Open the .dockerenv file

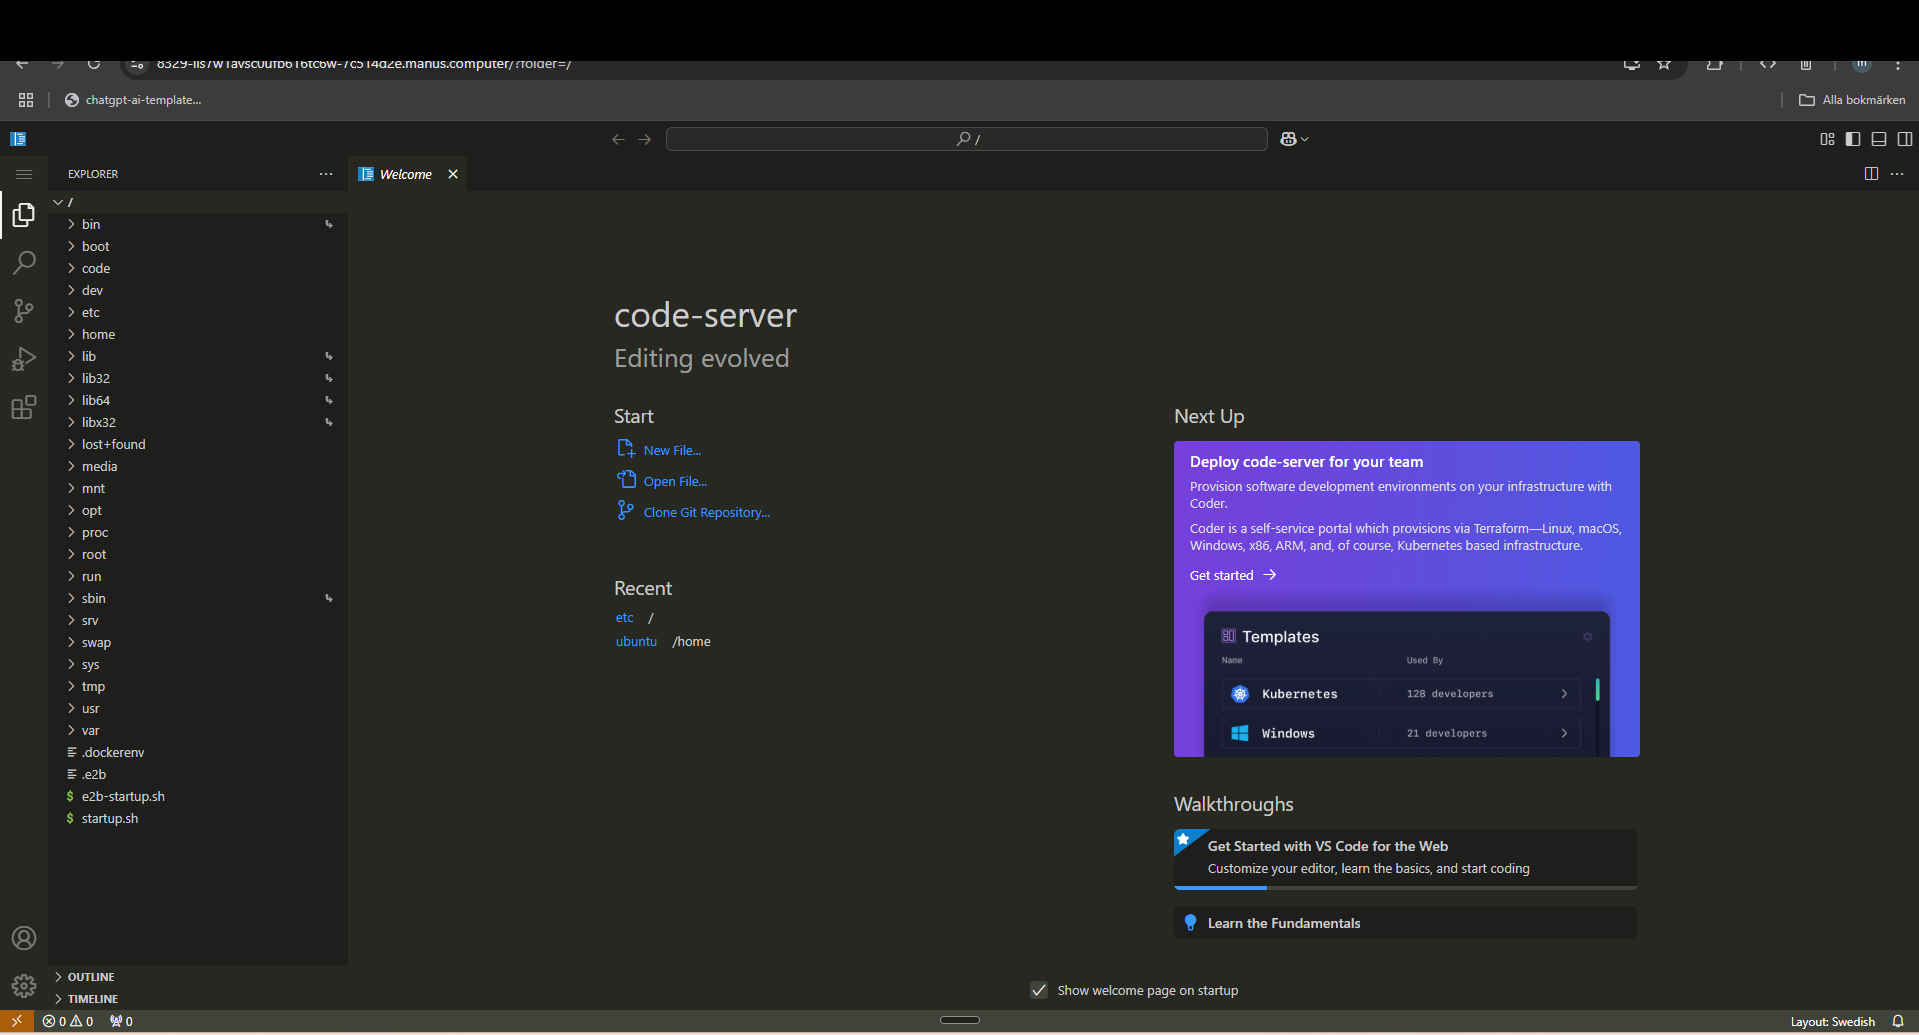tap(198, 752)
